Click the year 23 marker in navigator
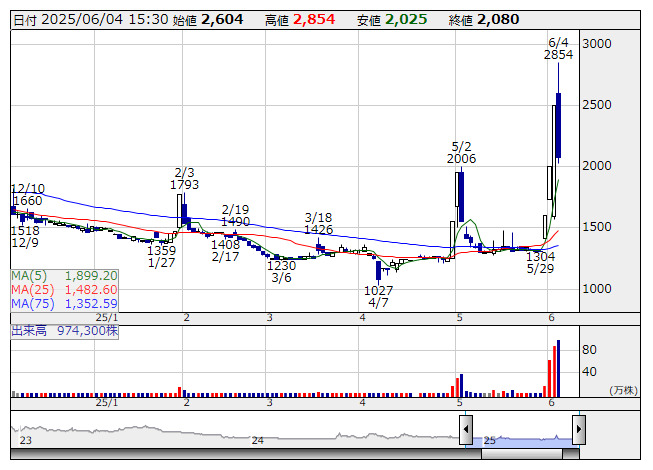This screenshot has height=470, width=653. [26, 440]
